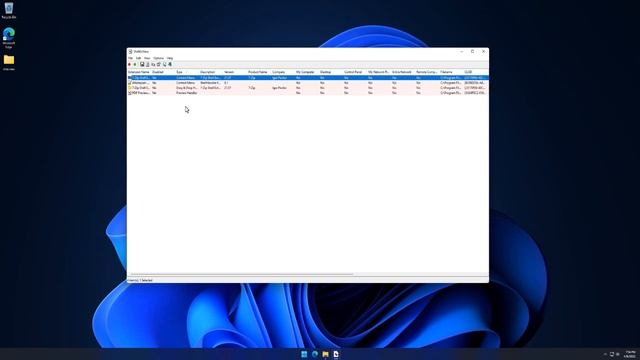Click the Properties toolbar icon
Screen dimensions: 640x360
pos(159,64)
